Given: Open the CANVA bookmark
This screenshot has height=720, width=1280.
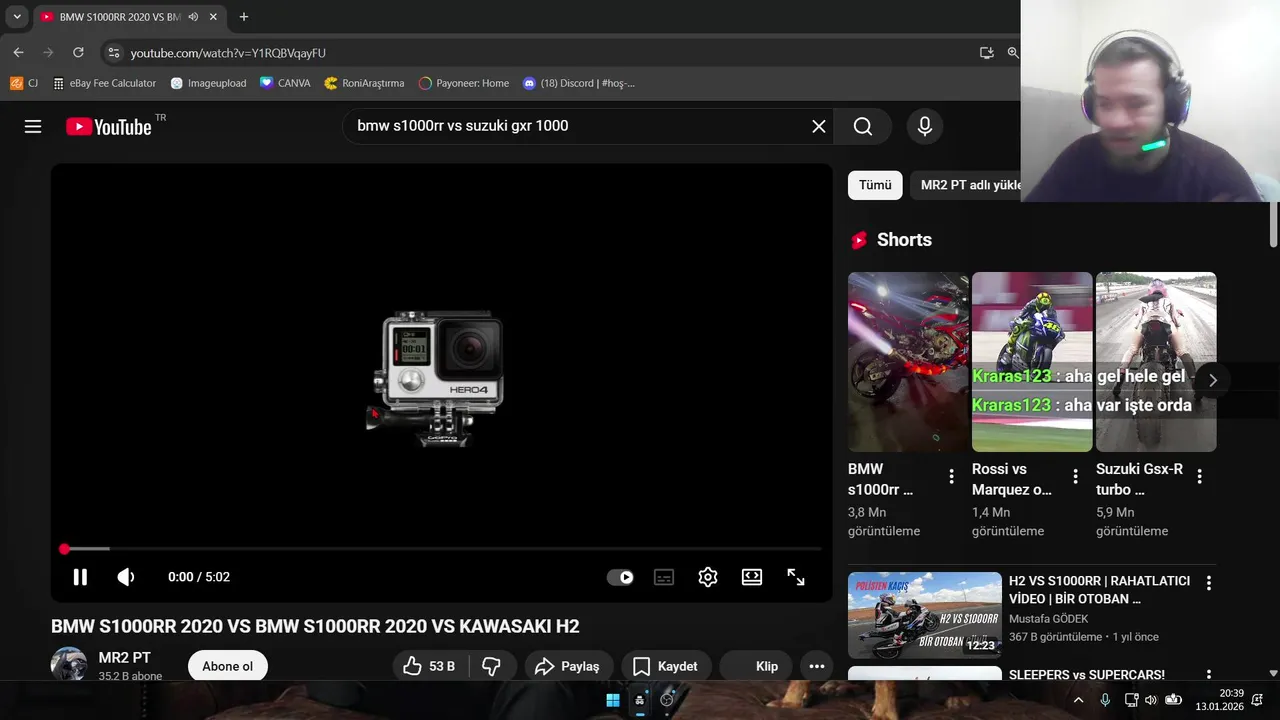Looking at the screenshot, I should pos(285,83).
